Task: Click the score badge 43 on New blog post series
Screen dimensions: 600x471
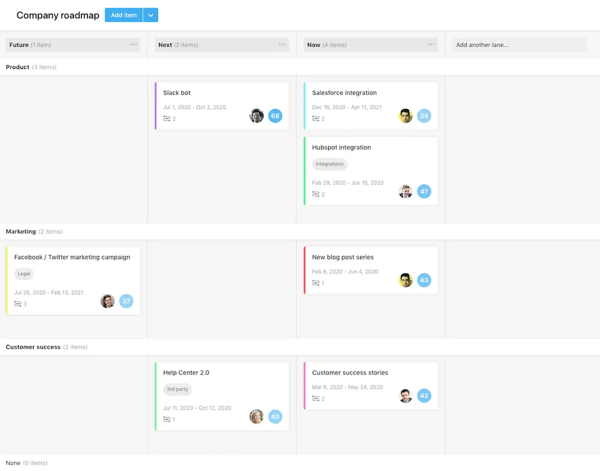Action: pyautogui.click(x=424, y=280)
